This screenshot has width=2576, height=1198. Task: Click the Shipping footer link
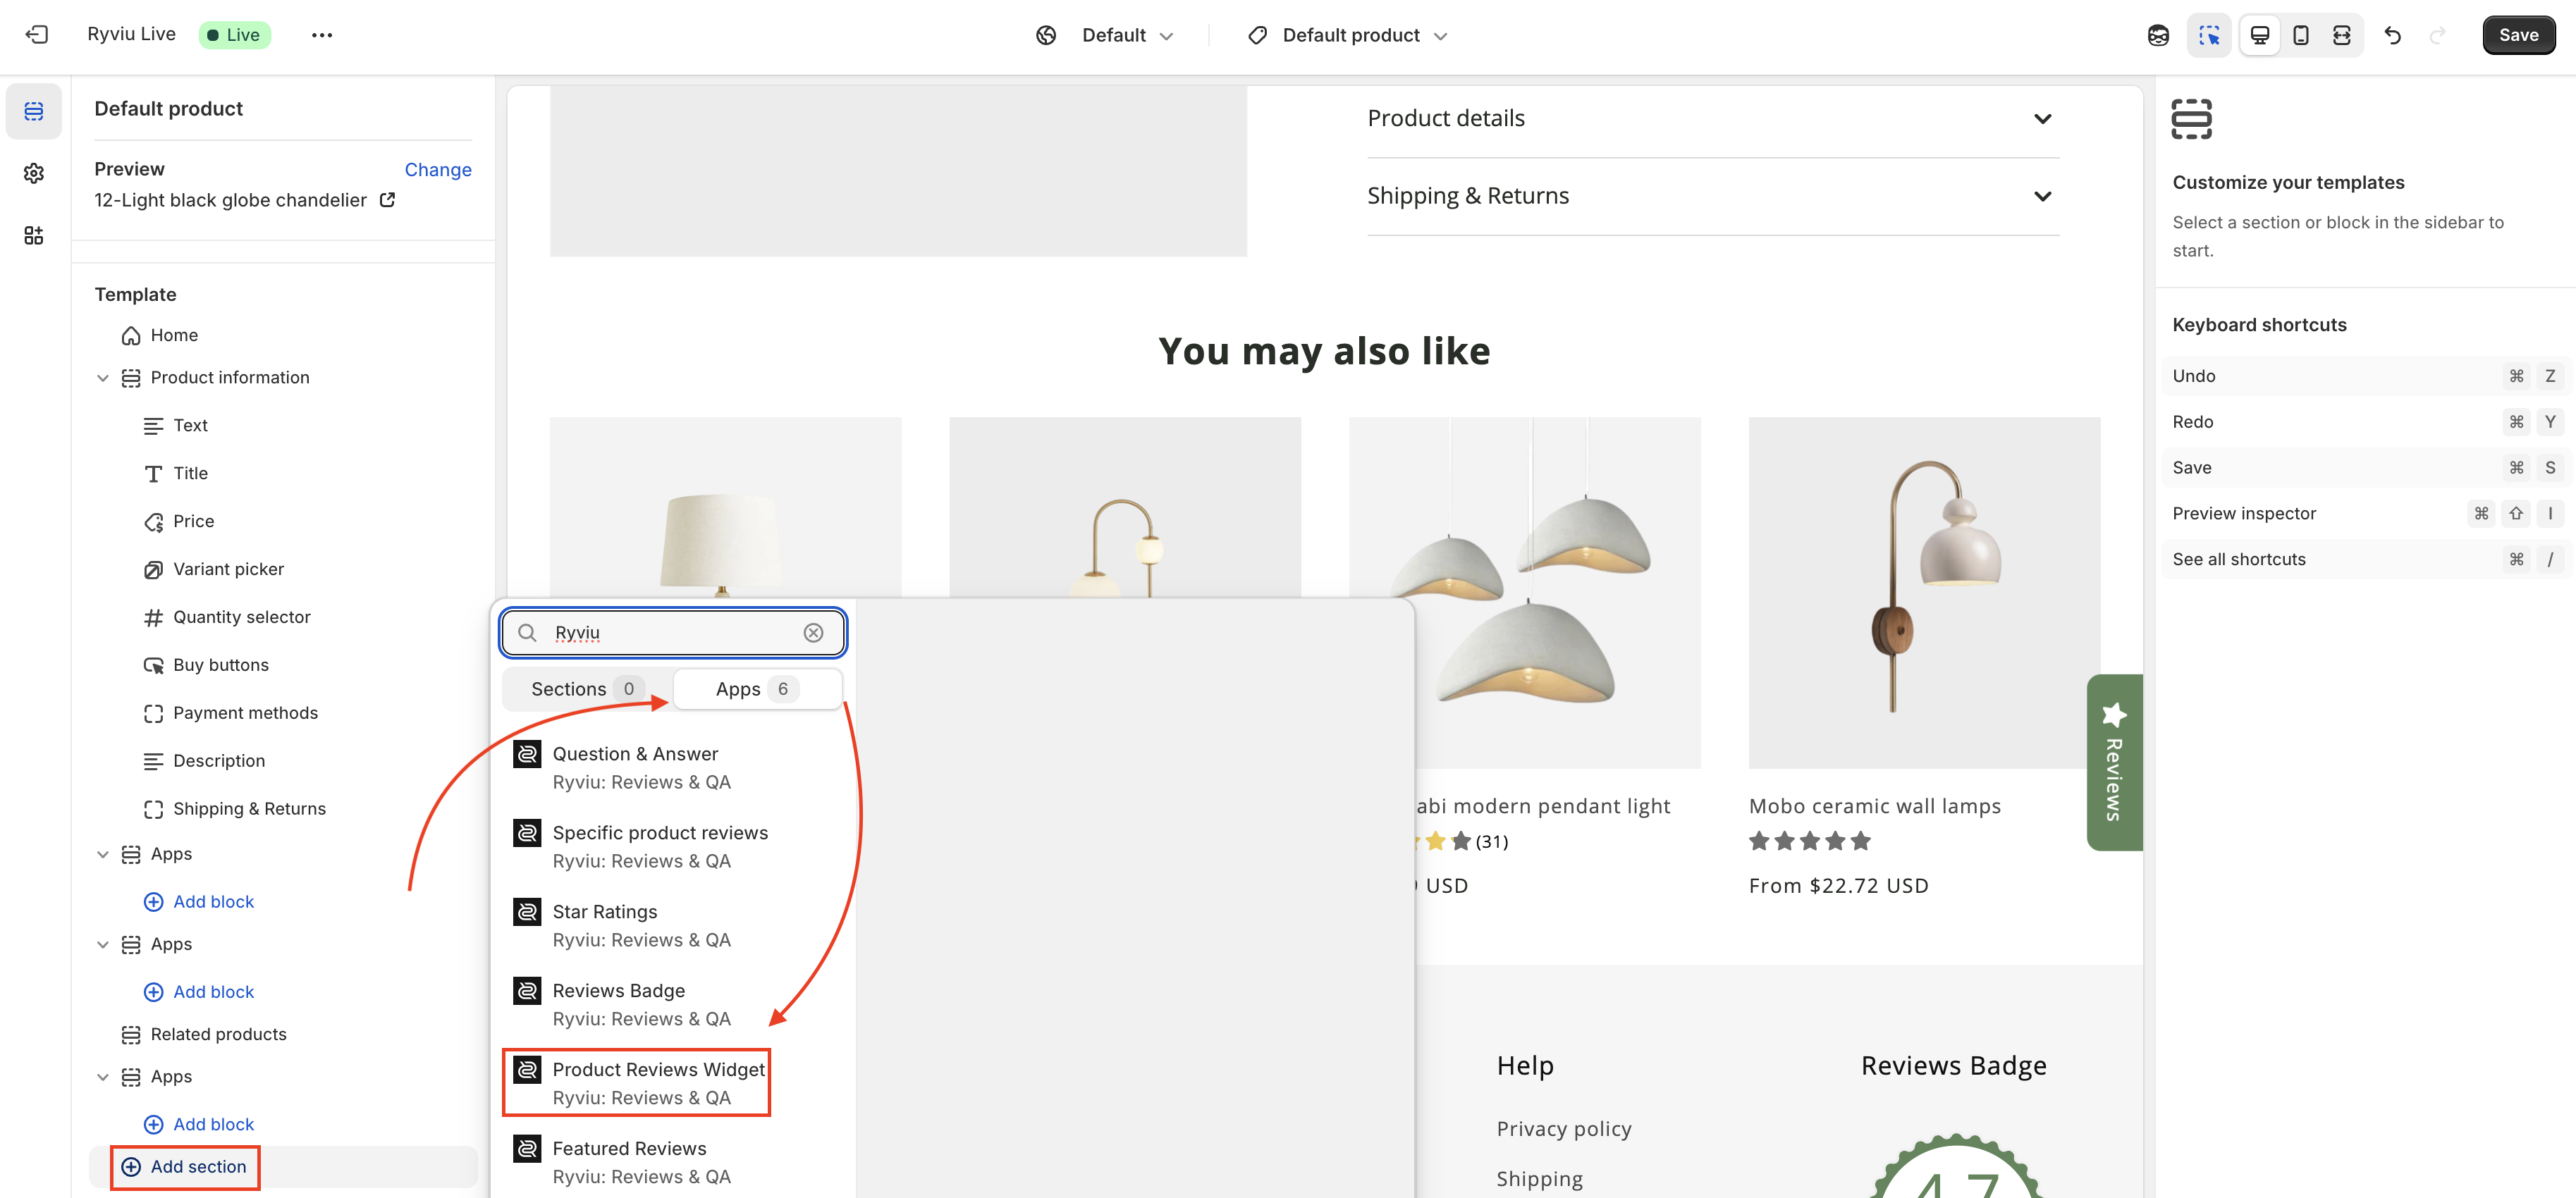[x=1539, y=1179]
